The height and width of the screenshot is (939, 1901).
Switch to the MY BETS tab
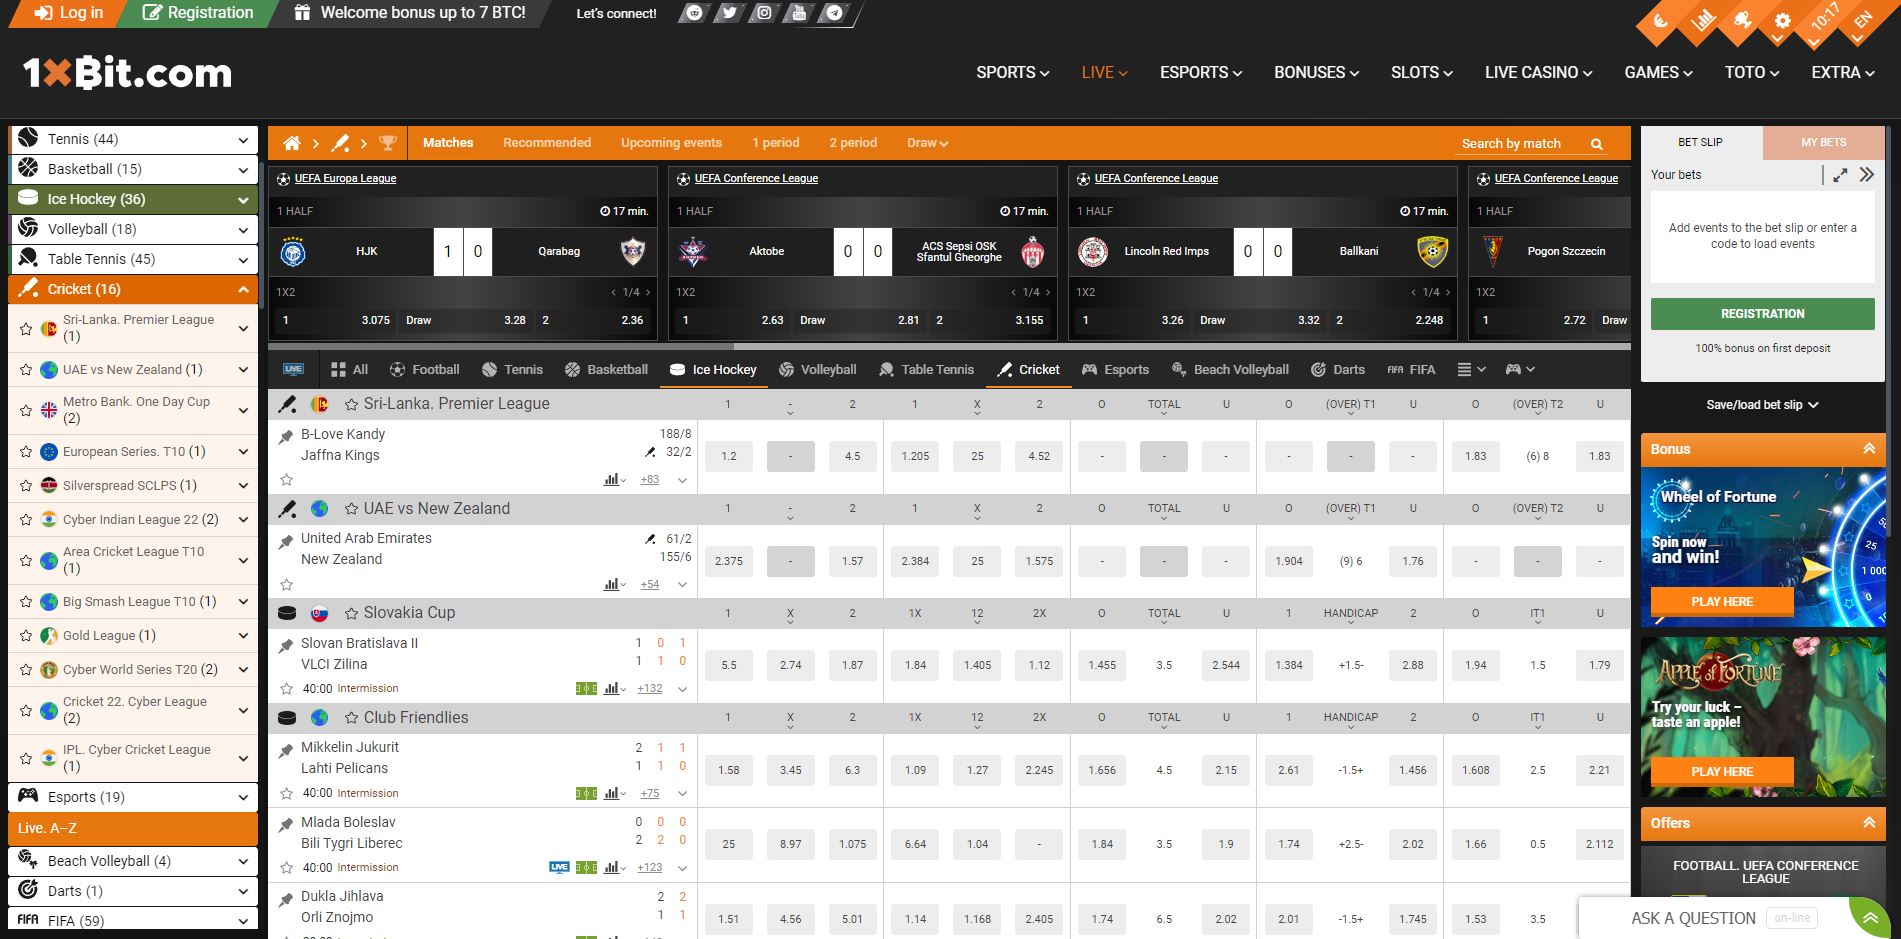(1824, 142)
